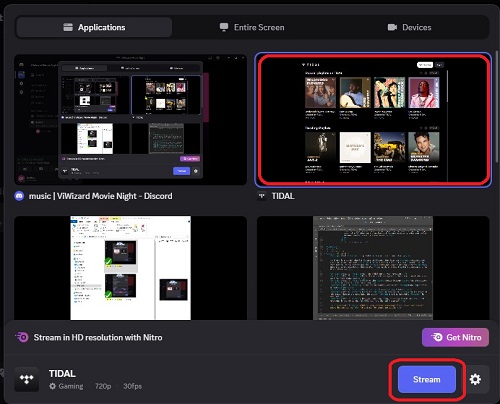Open stream settings gear icon
The width and height of the screenshot is (500, 404).
coord(475,379)
